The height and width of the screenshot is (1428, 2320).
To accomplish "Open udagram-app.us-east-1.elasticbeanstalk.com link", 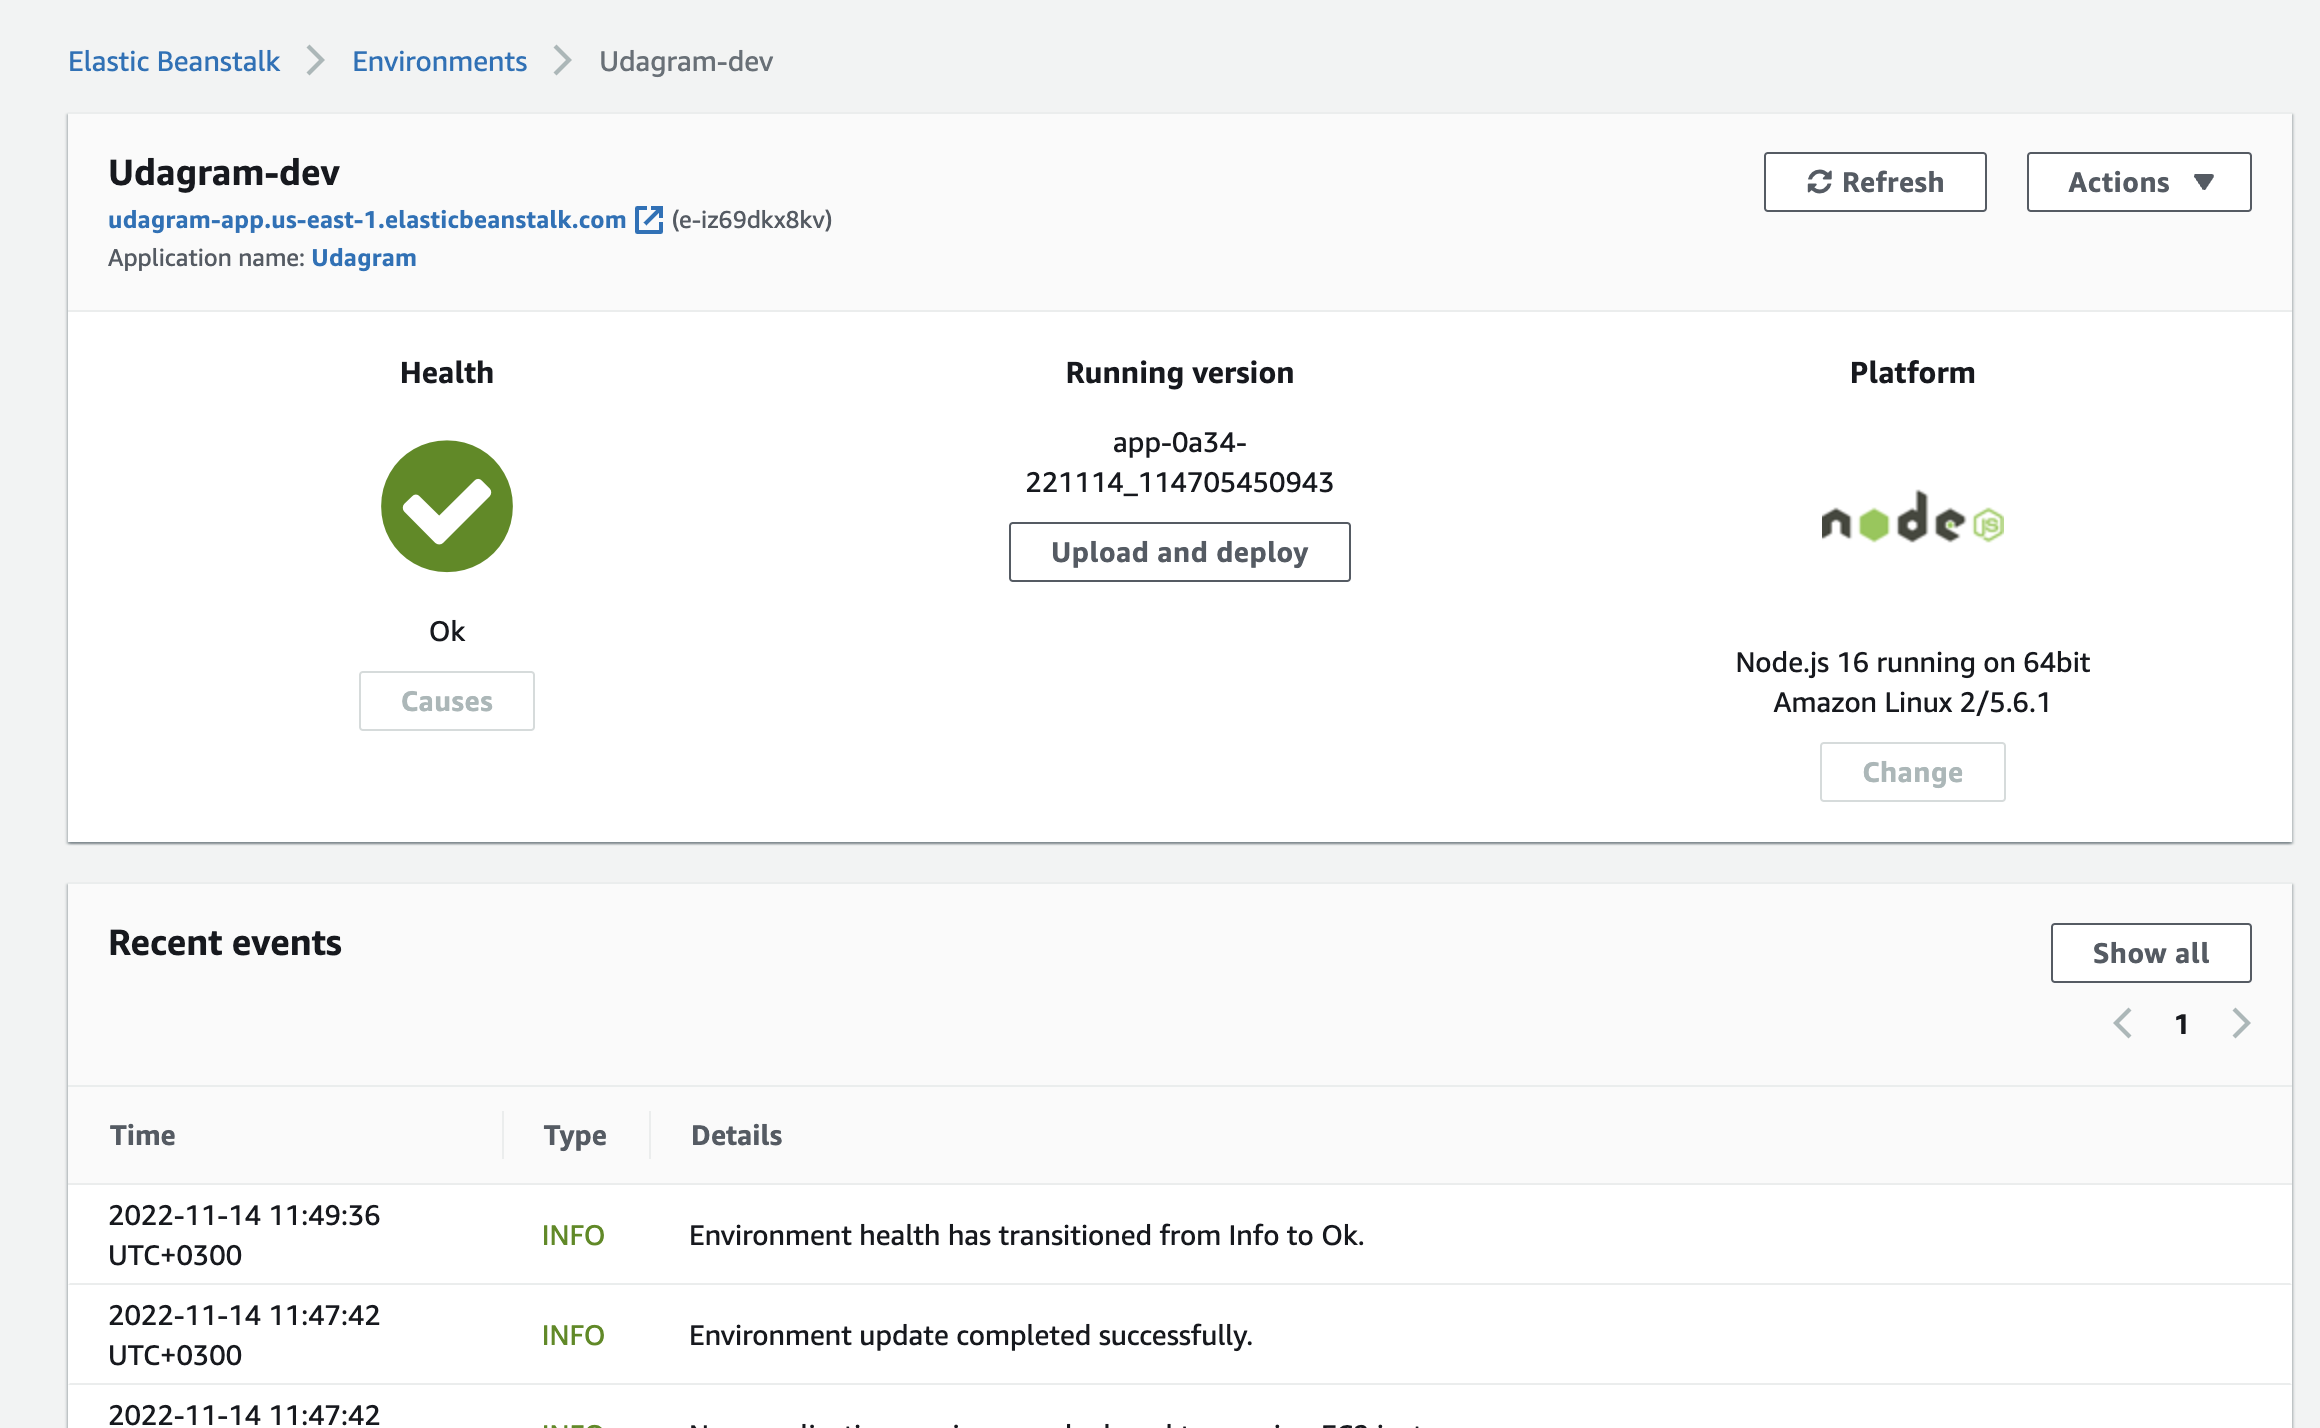I will point(367,219).
